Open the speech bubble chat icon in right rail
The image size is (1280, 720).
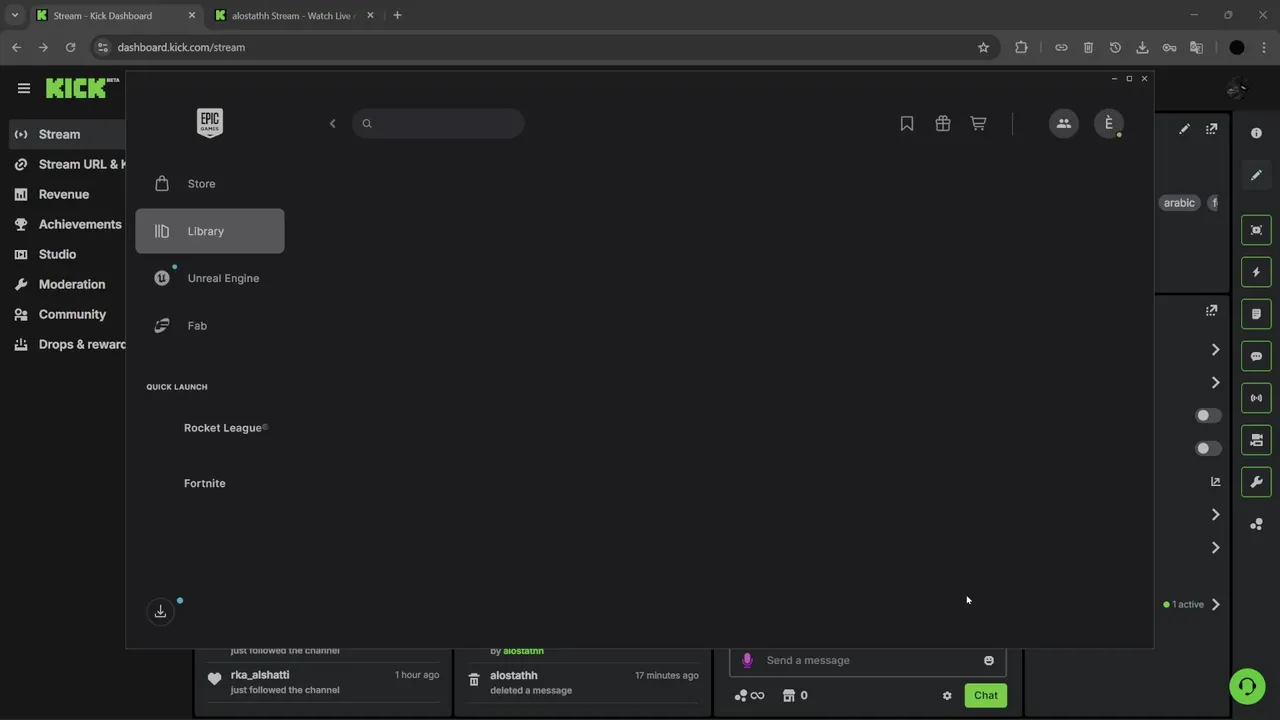[x=1257, y=356]
